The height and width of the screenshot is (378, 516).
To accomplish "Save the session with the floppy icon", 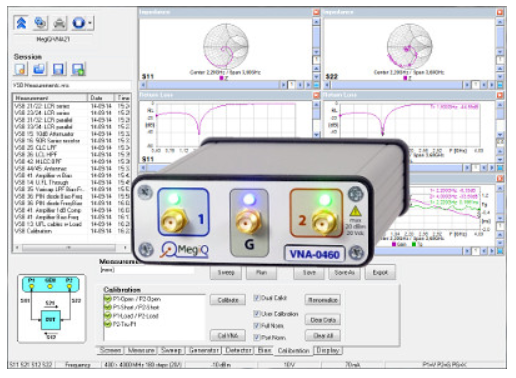I will (x=59, y=69).
